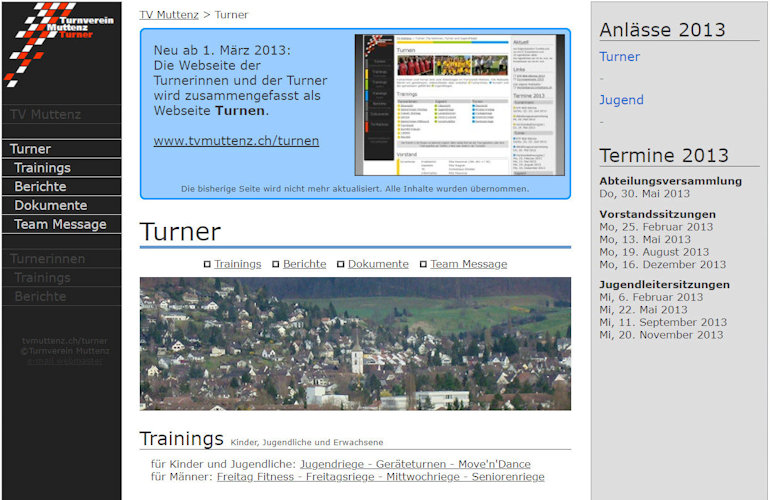
Task: Open Team Message in the sidebar menu
Action: 61,224
